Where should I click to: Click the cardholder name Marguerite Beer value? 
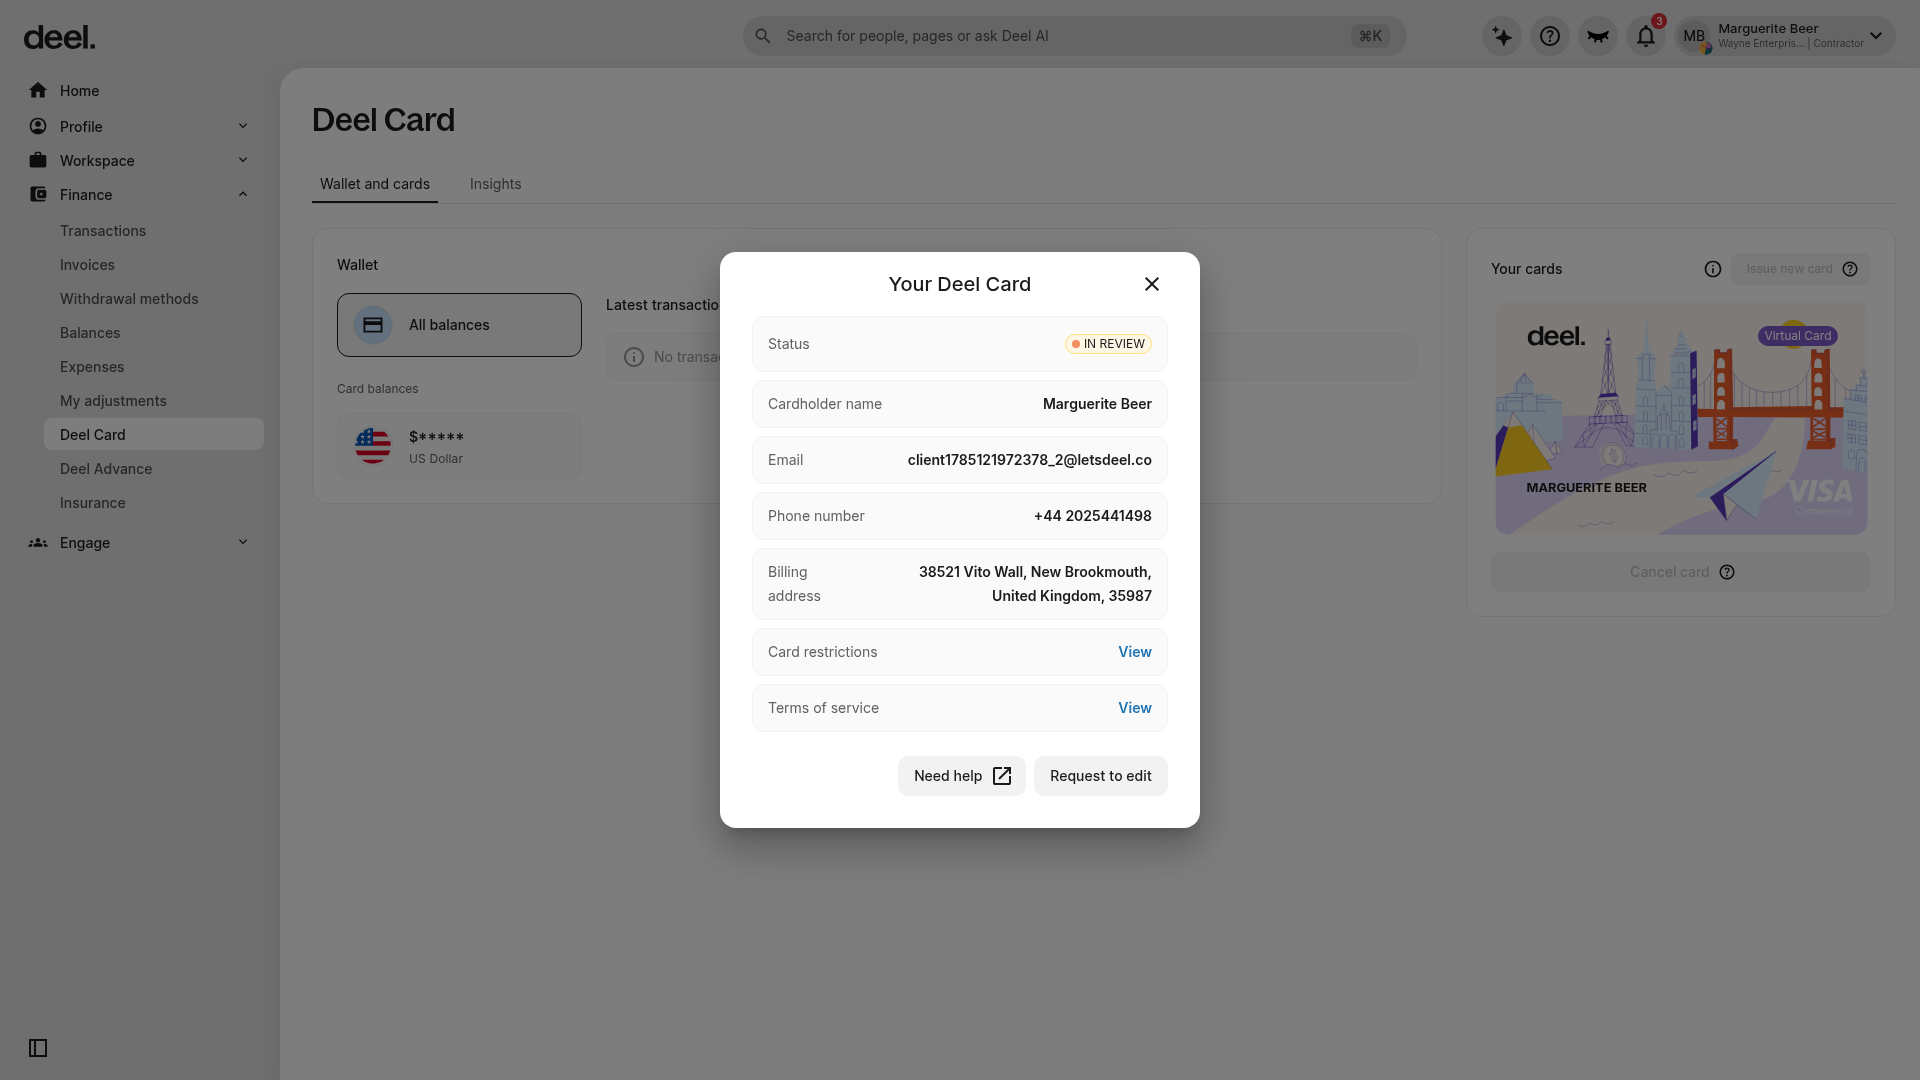[x=1097, y=404]
